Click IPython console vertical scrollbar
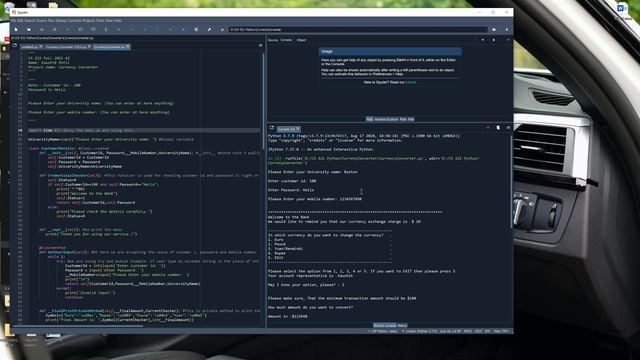The width and height of the screenshot is (640, 360). coord(511,182)
